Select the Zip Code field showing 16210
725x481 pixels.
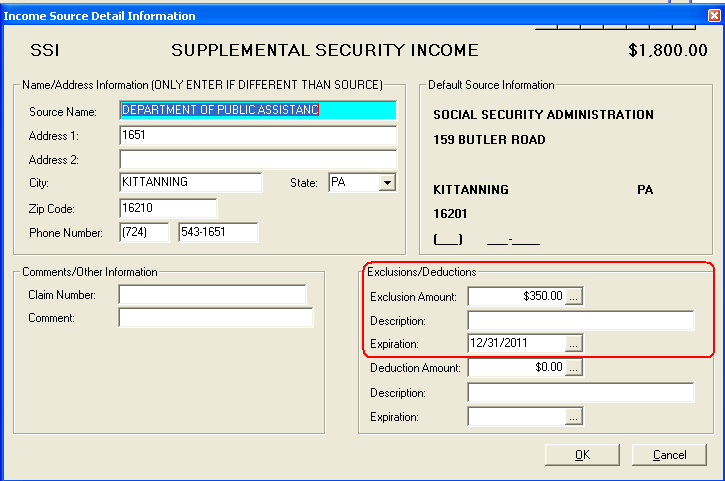[x=166, y=208]
